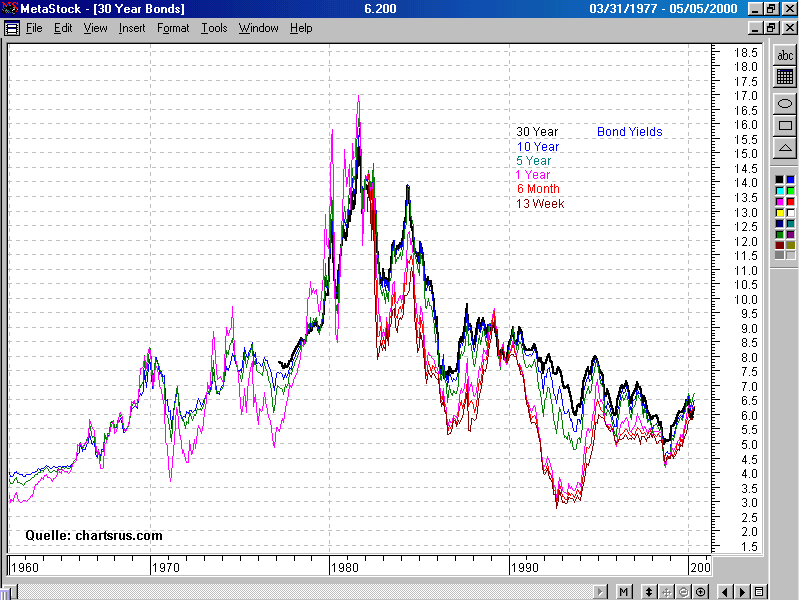Select the rectangle drawing tool
The image size is (800, 600).
pos(785,126)
